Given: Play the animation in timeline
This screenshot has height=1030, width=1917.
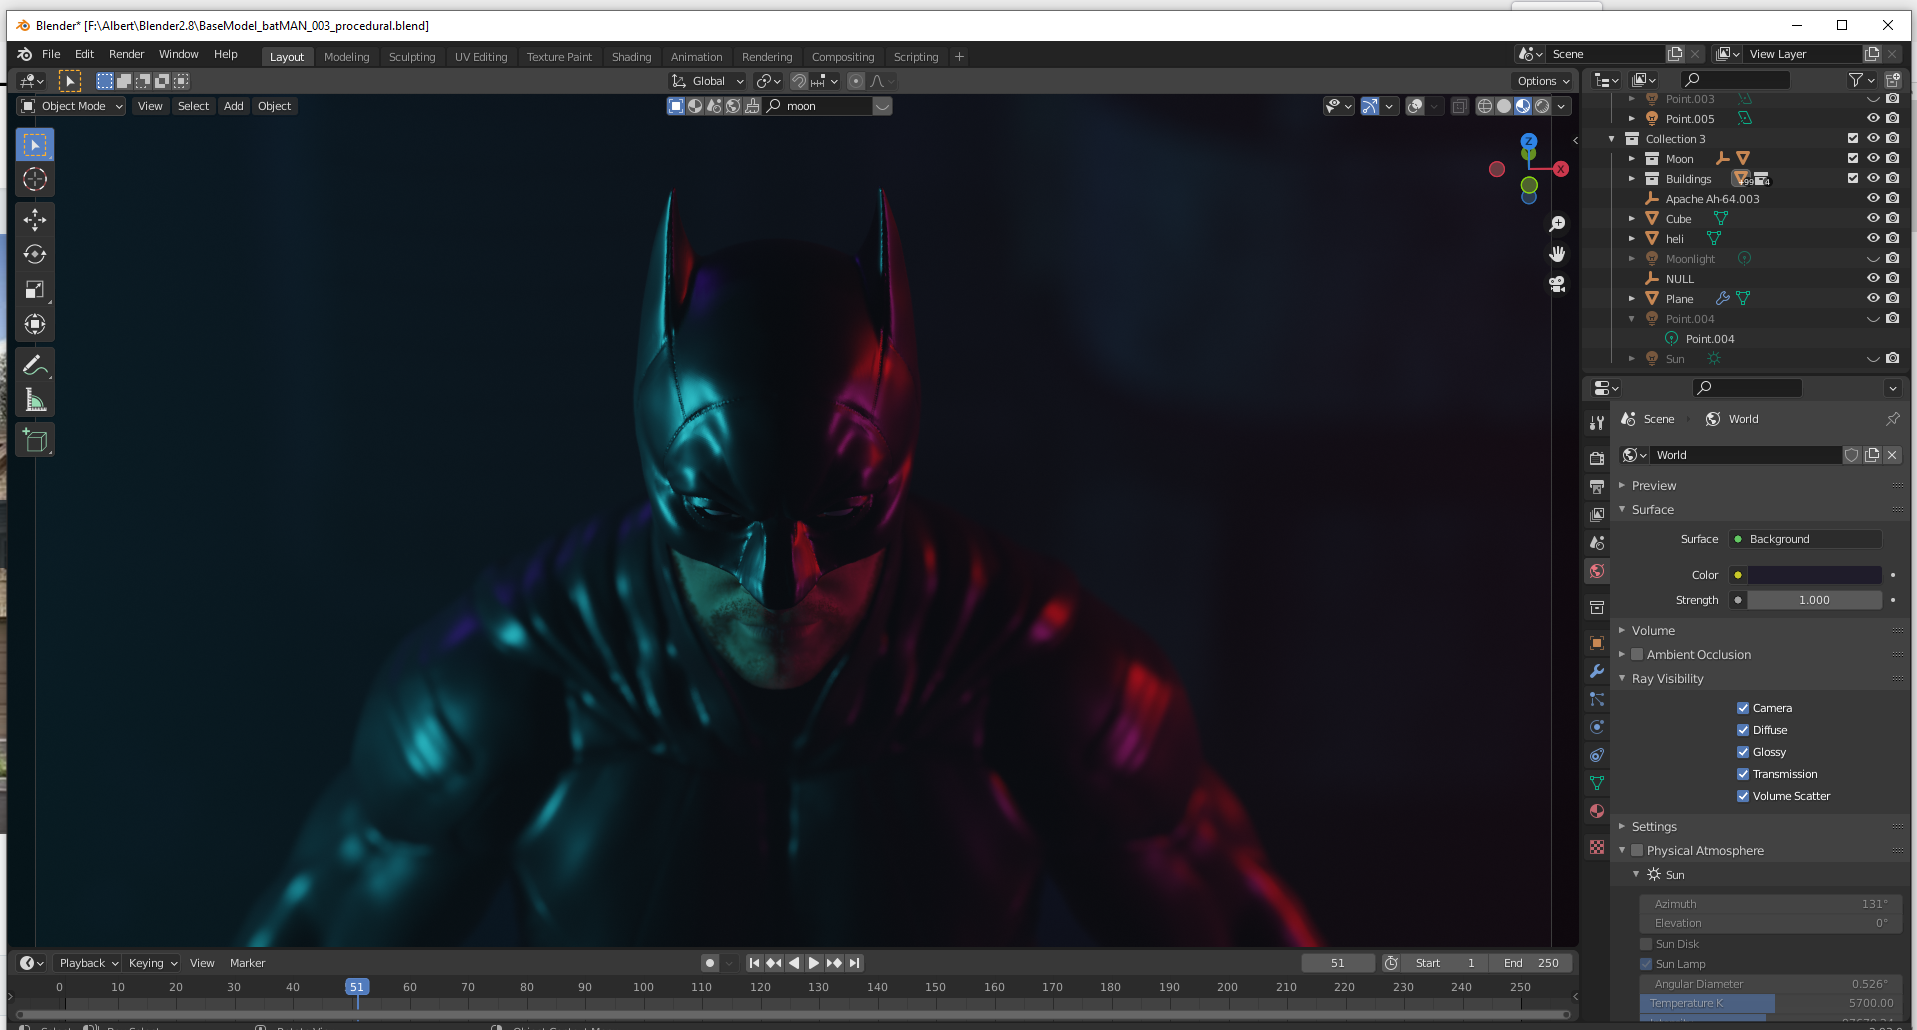Looking at the screenshot, I should pyautogui.click(x=814, y=963).
